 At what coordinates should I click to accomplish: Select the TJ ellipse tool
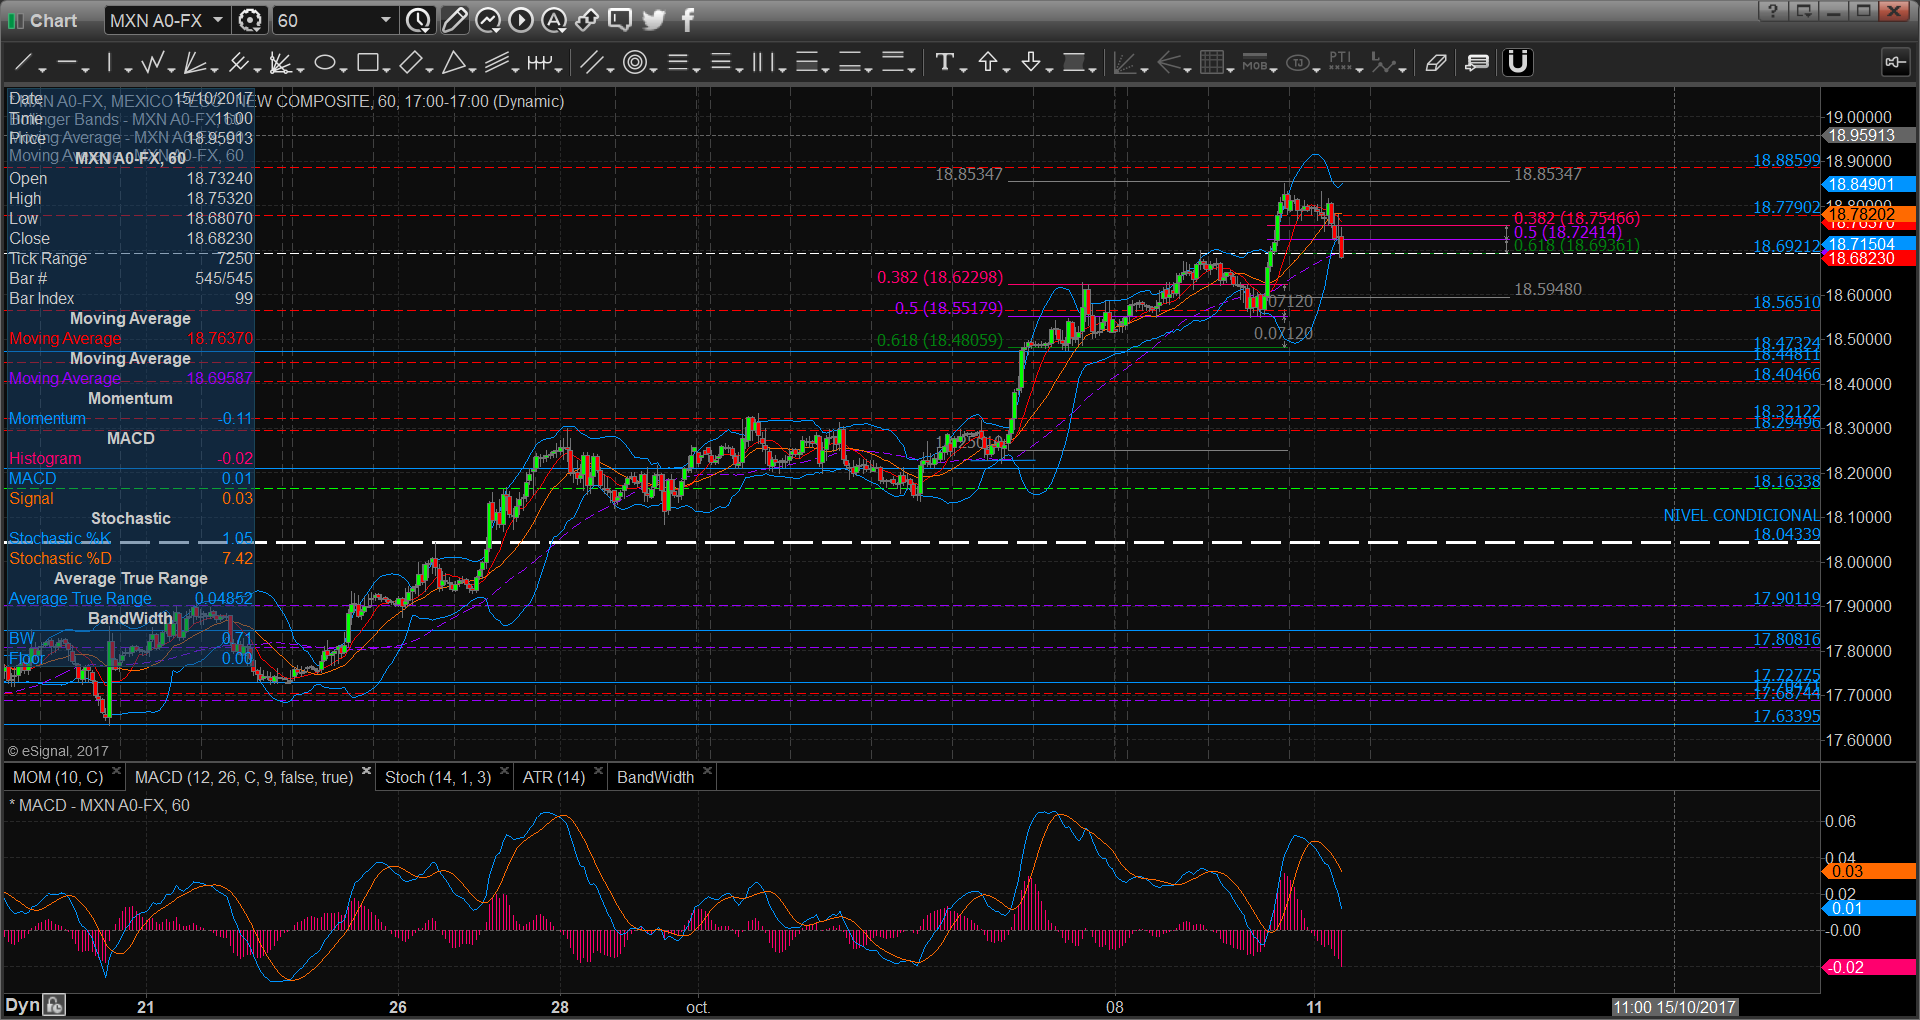point(1298,63)
